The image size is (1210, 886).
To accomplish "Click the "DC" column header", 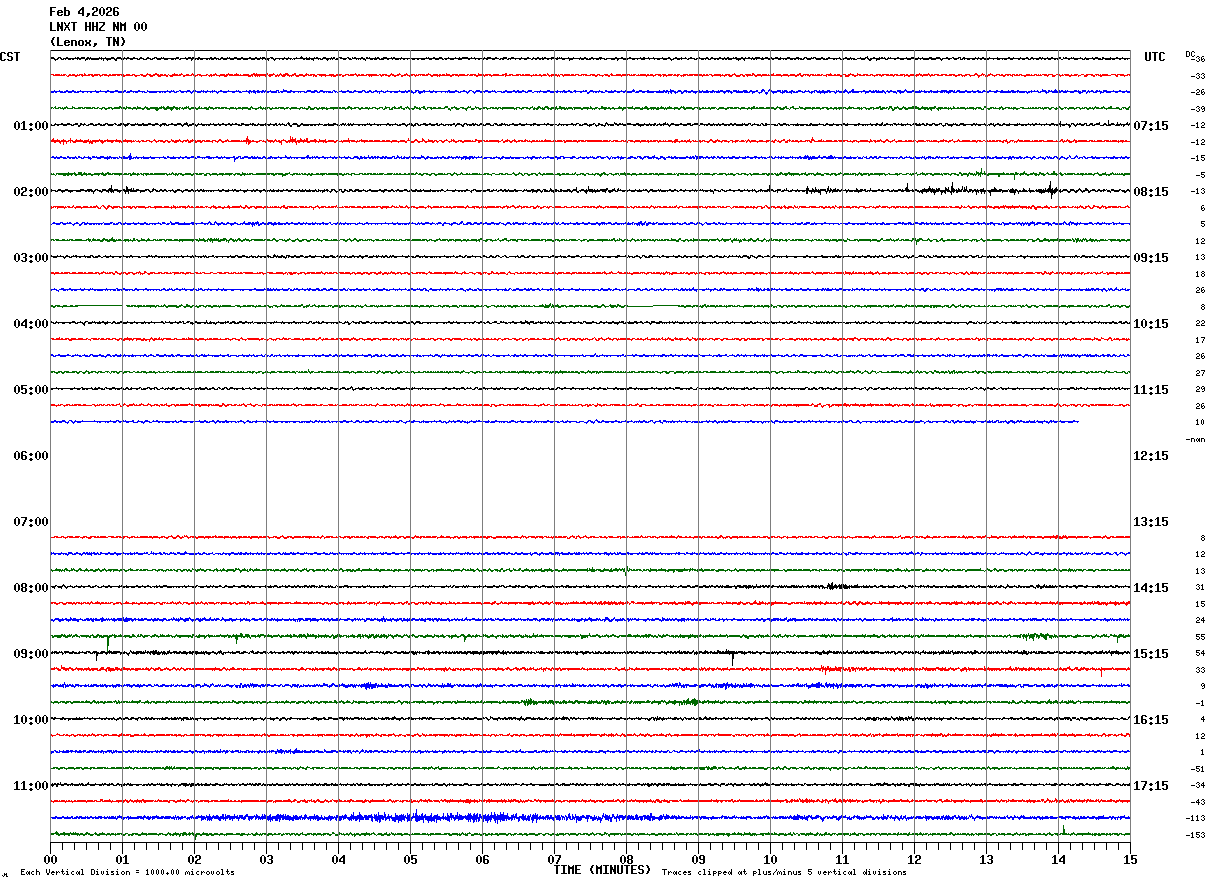I will coord(1190,54).
